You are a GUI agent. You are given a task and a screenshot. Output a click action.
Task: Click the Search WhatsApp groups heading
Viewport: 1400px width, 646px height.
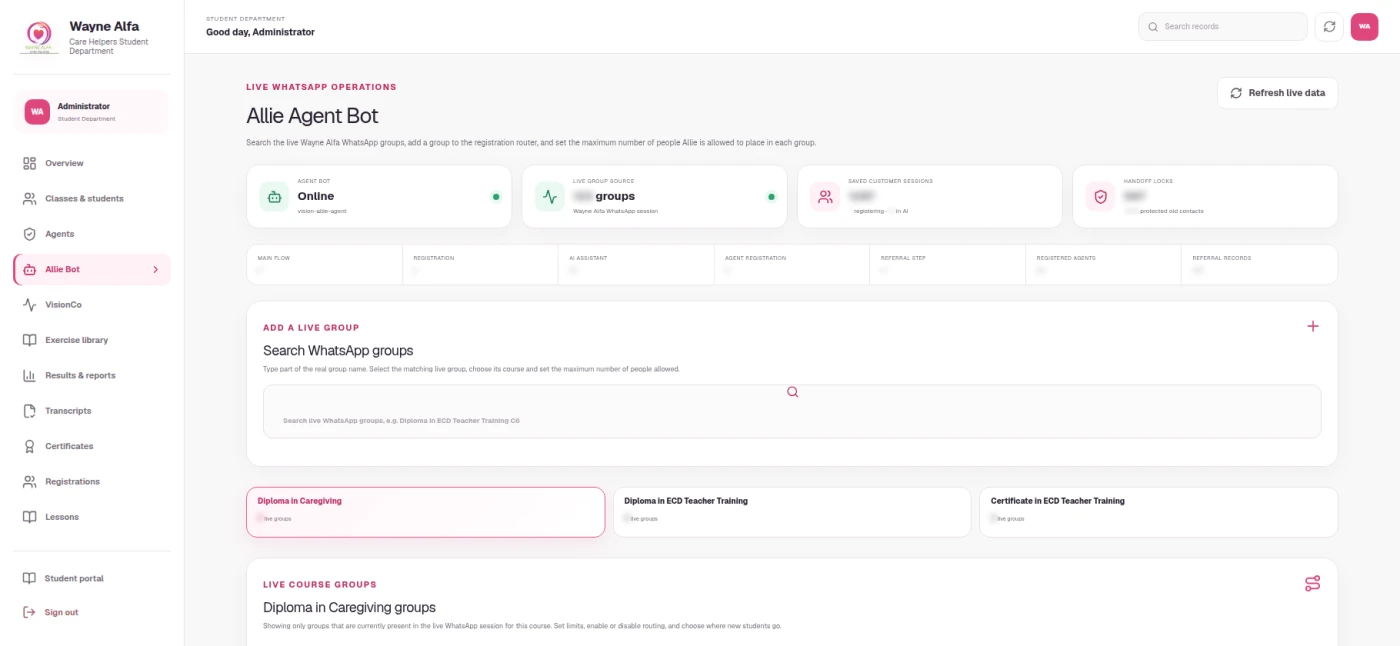pyautogui.click(x=338, y=351)
